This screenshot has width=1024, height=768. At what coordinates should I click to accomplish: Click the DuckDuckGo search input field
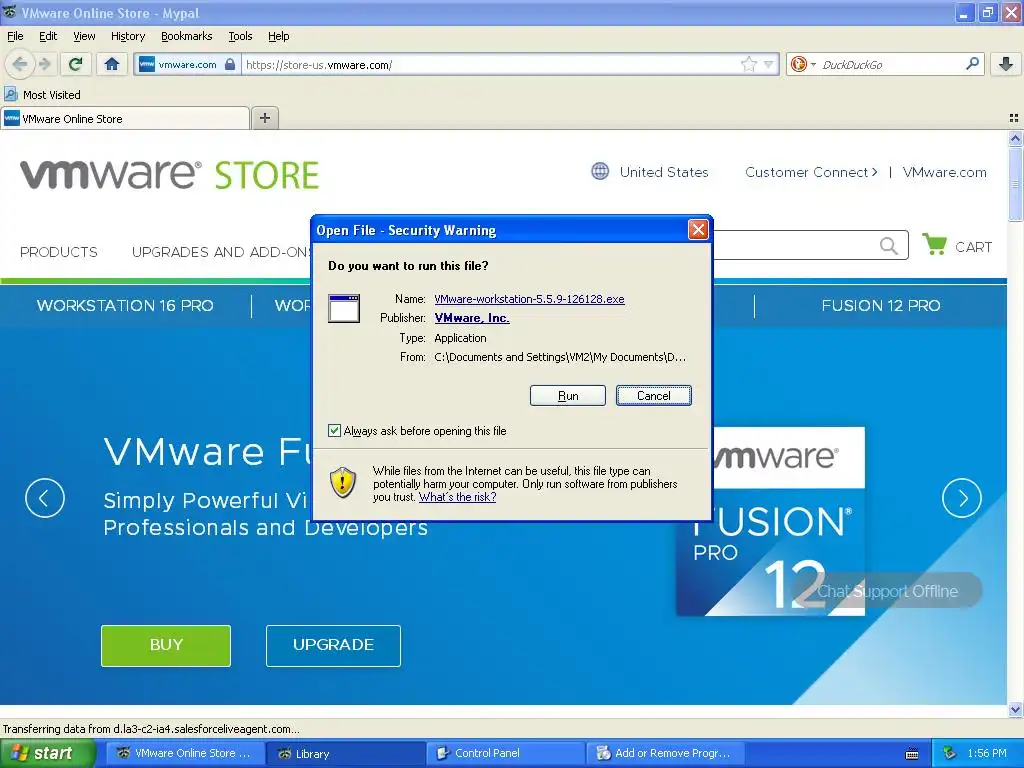pos(890,65)
